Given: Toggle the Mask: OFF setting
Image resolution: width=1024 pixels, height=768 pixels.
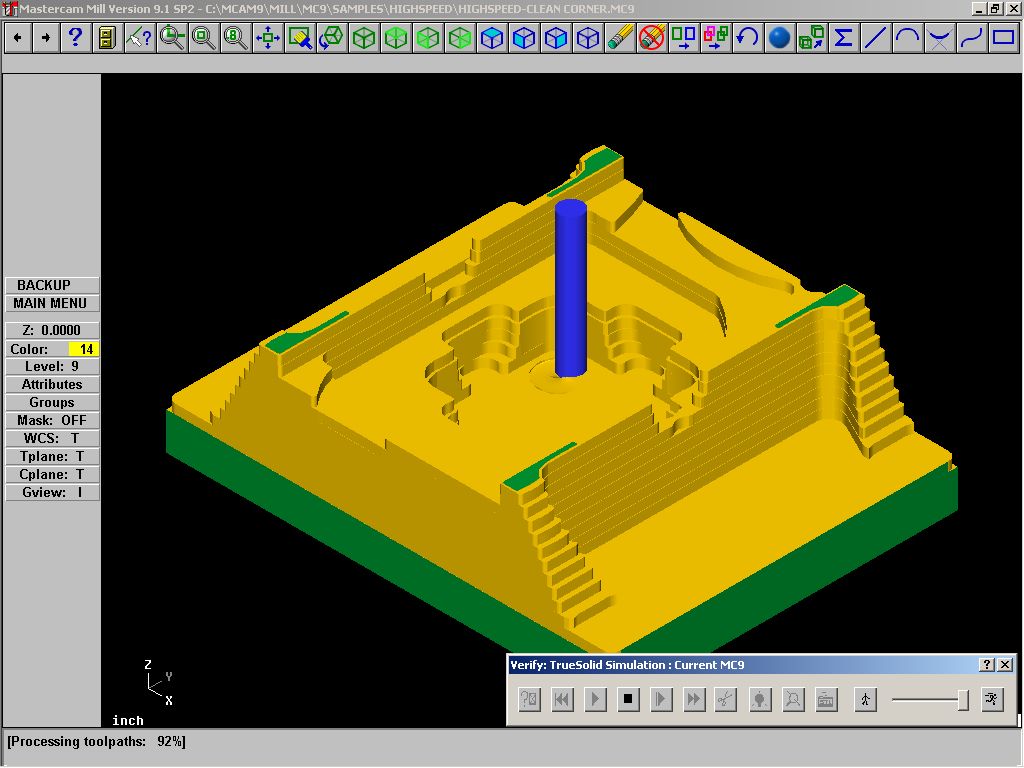Looking at the screenshot, I should [x=52, y=421].
